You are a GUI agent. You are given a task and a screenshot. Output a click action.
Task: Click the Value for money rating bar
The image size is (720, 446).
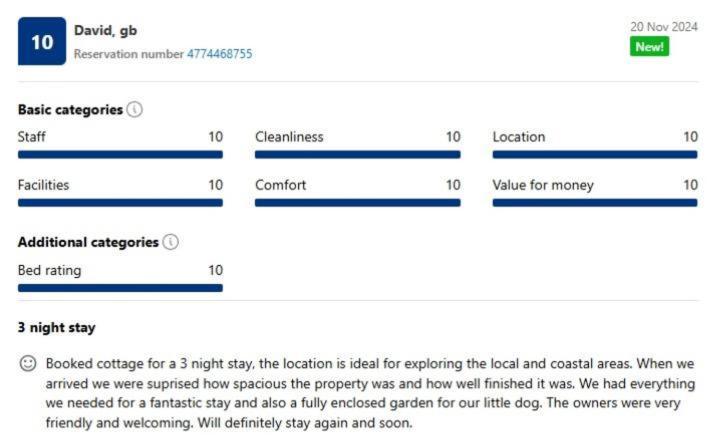click(595, 203)
